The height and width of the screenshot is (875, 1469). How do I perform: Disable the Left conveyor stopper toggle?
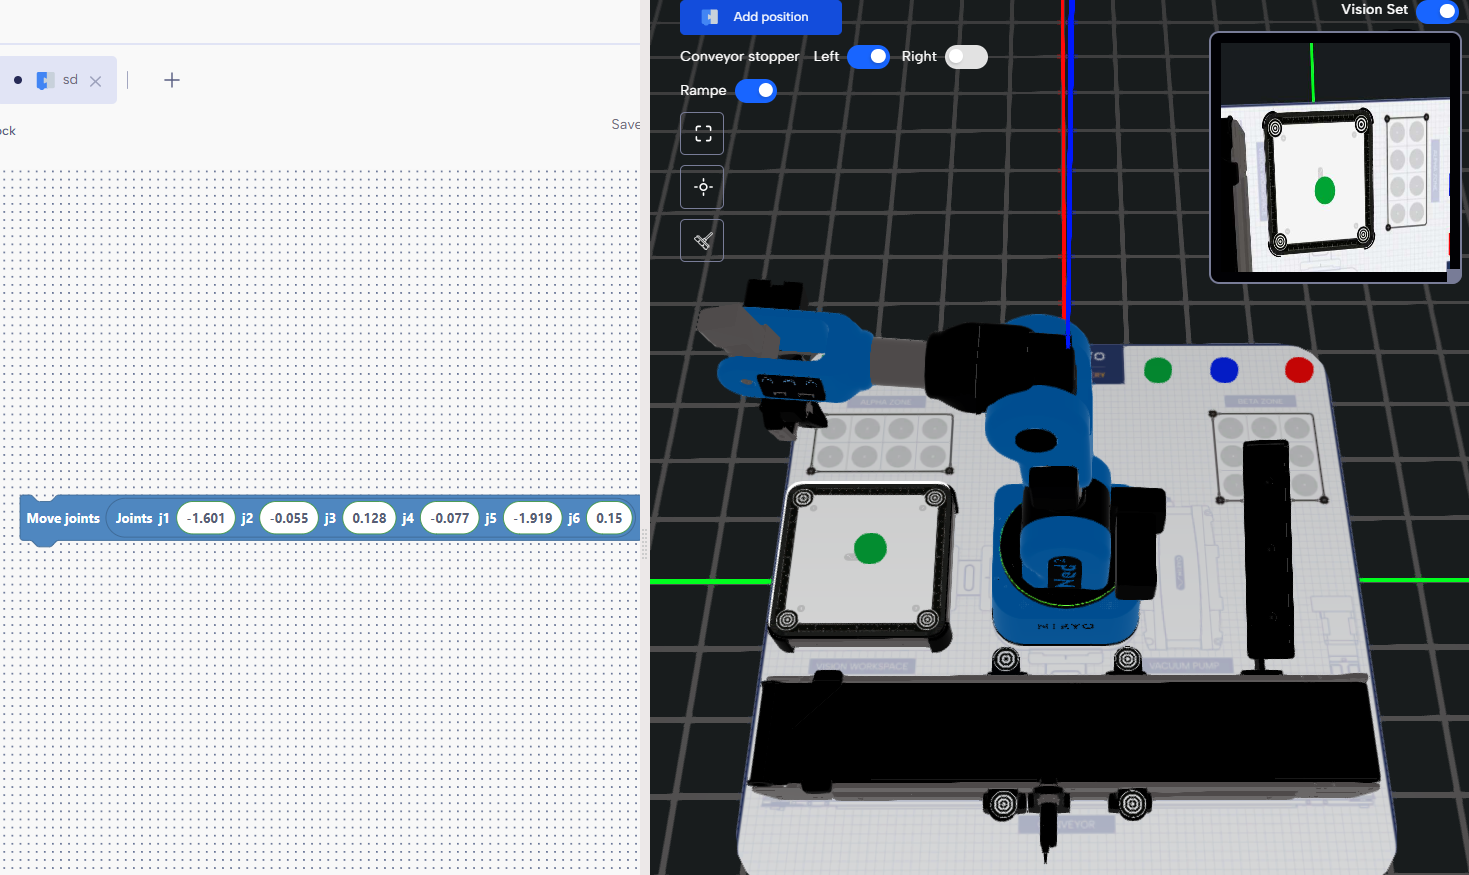click(868, 57)
